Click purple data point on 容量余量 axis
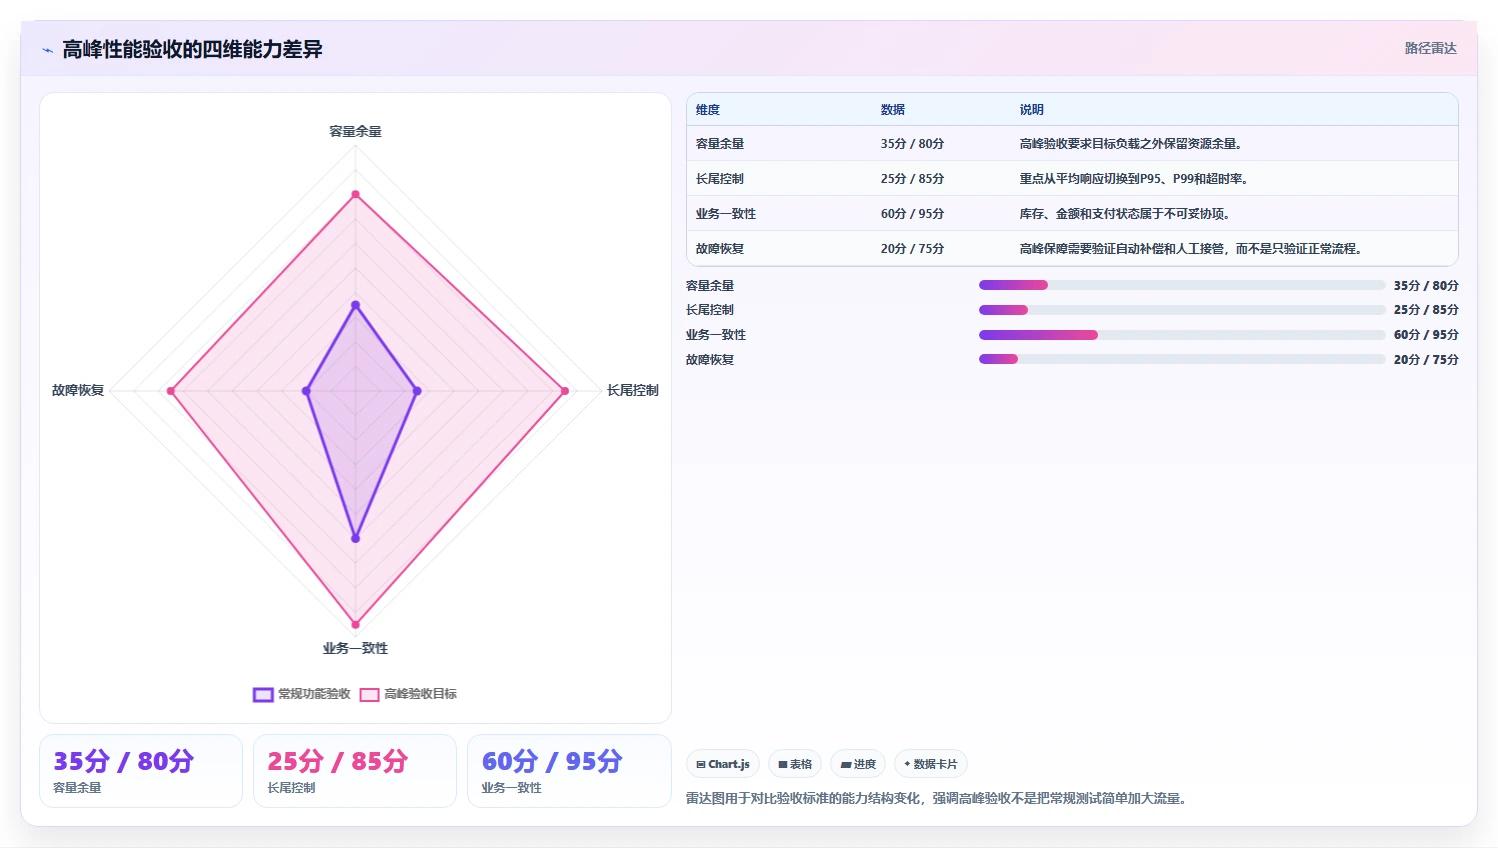Screen dimensions: 1498x848 tap(355, 305)
